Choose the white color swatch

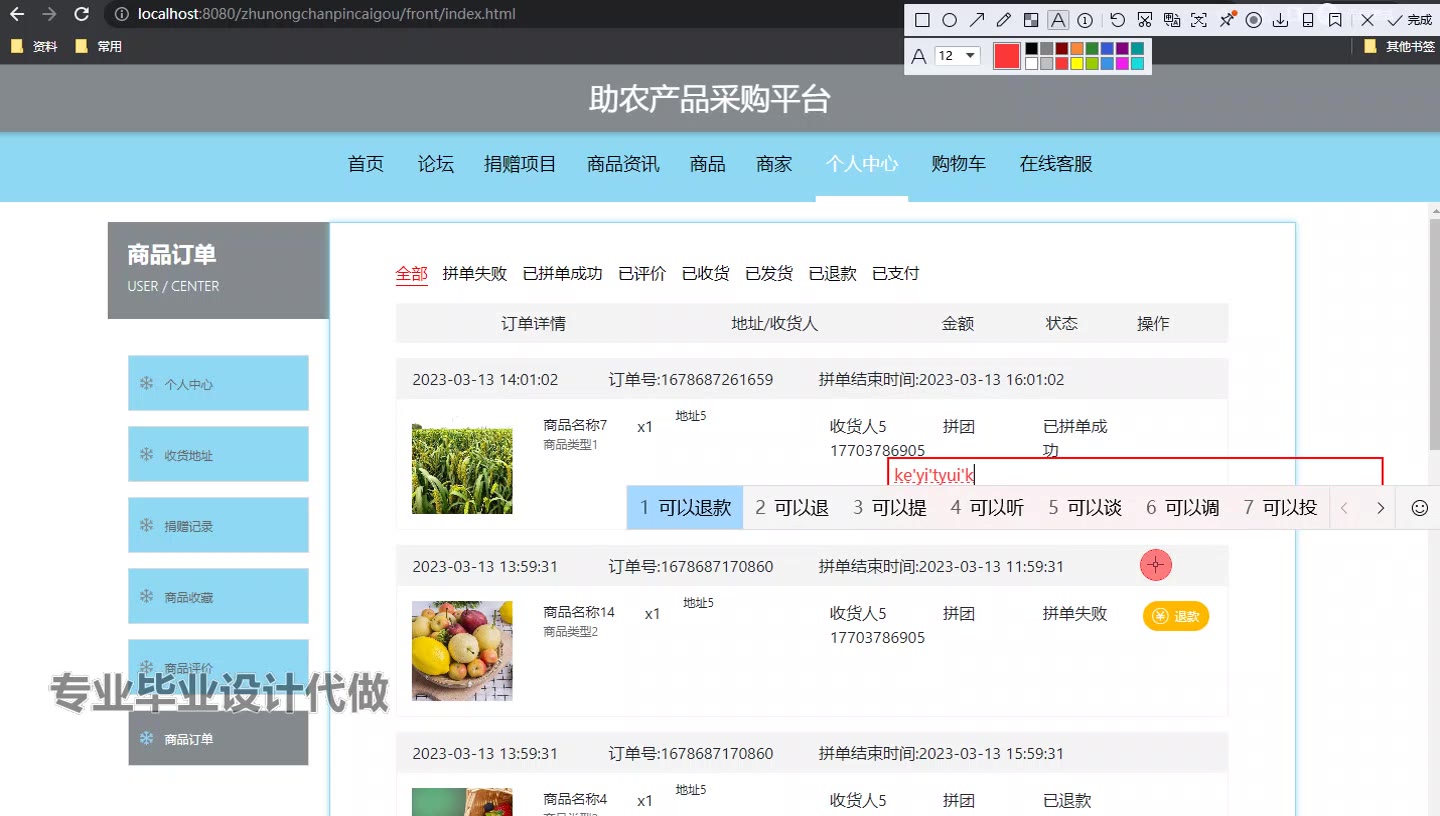(x=1032, y=64)
